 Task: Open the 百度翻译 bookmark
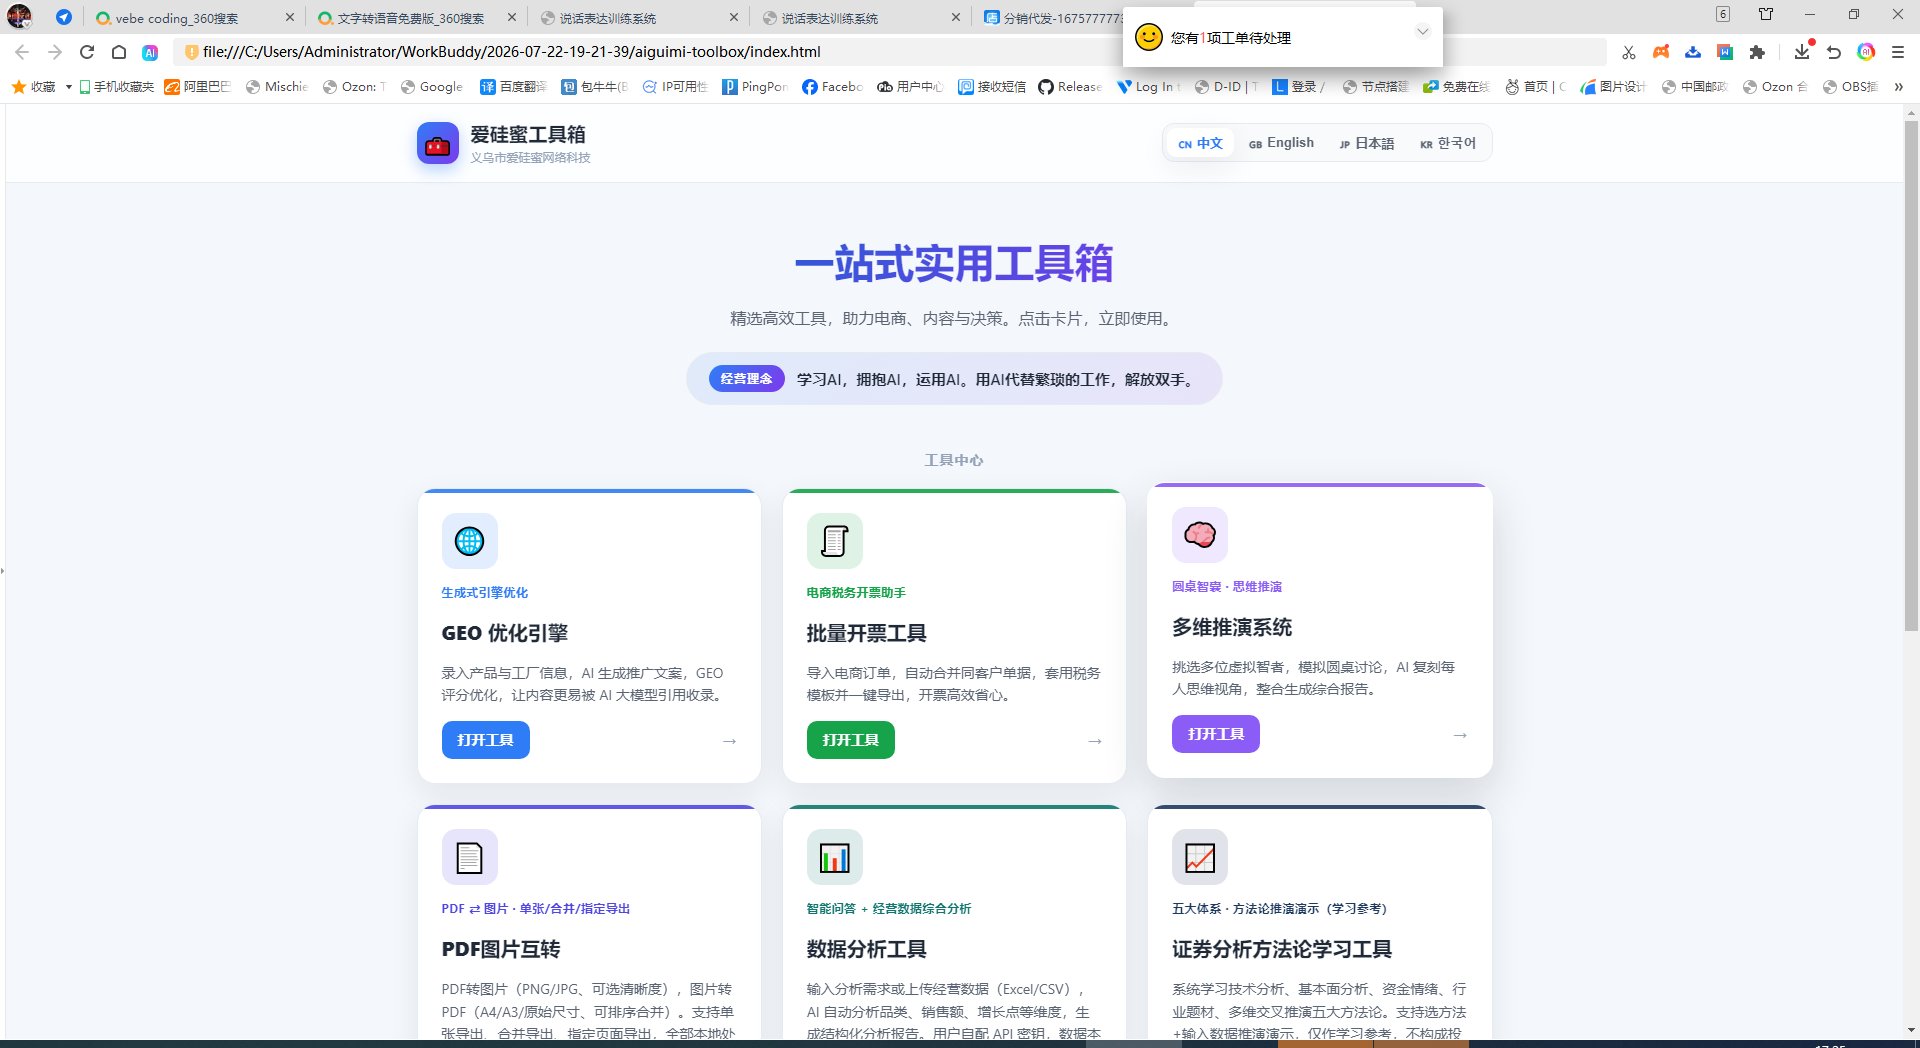(513, 87)
